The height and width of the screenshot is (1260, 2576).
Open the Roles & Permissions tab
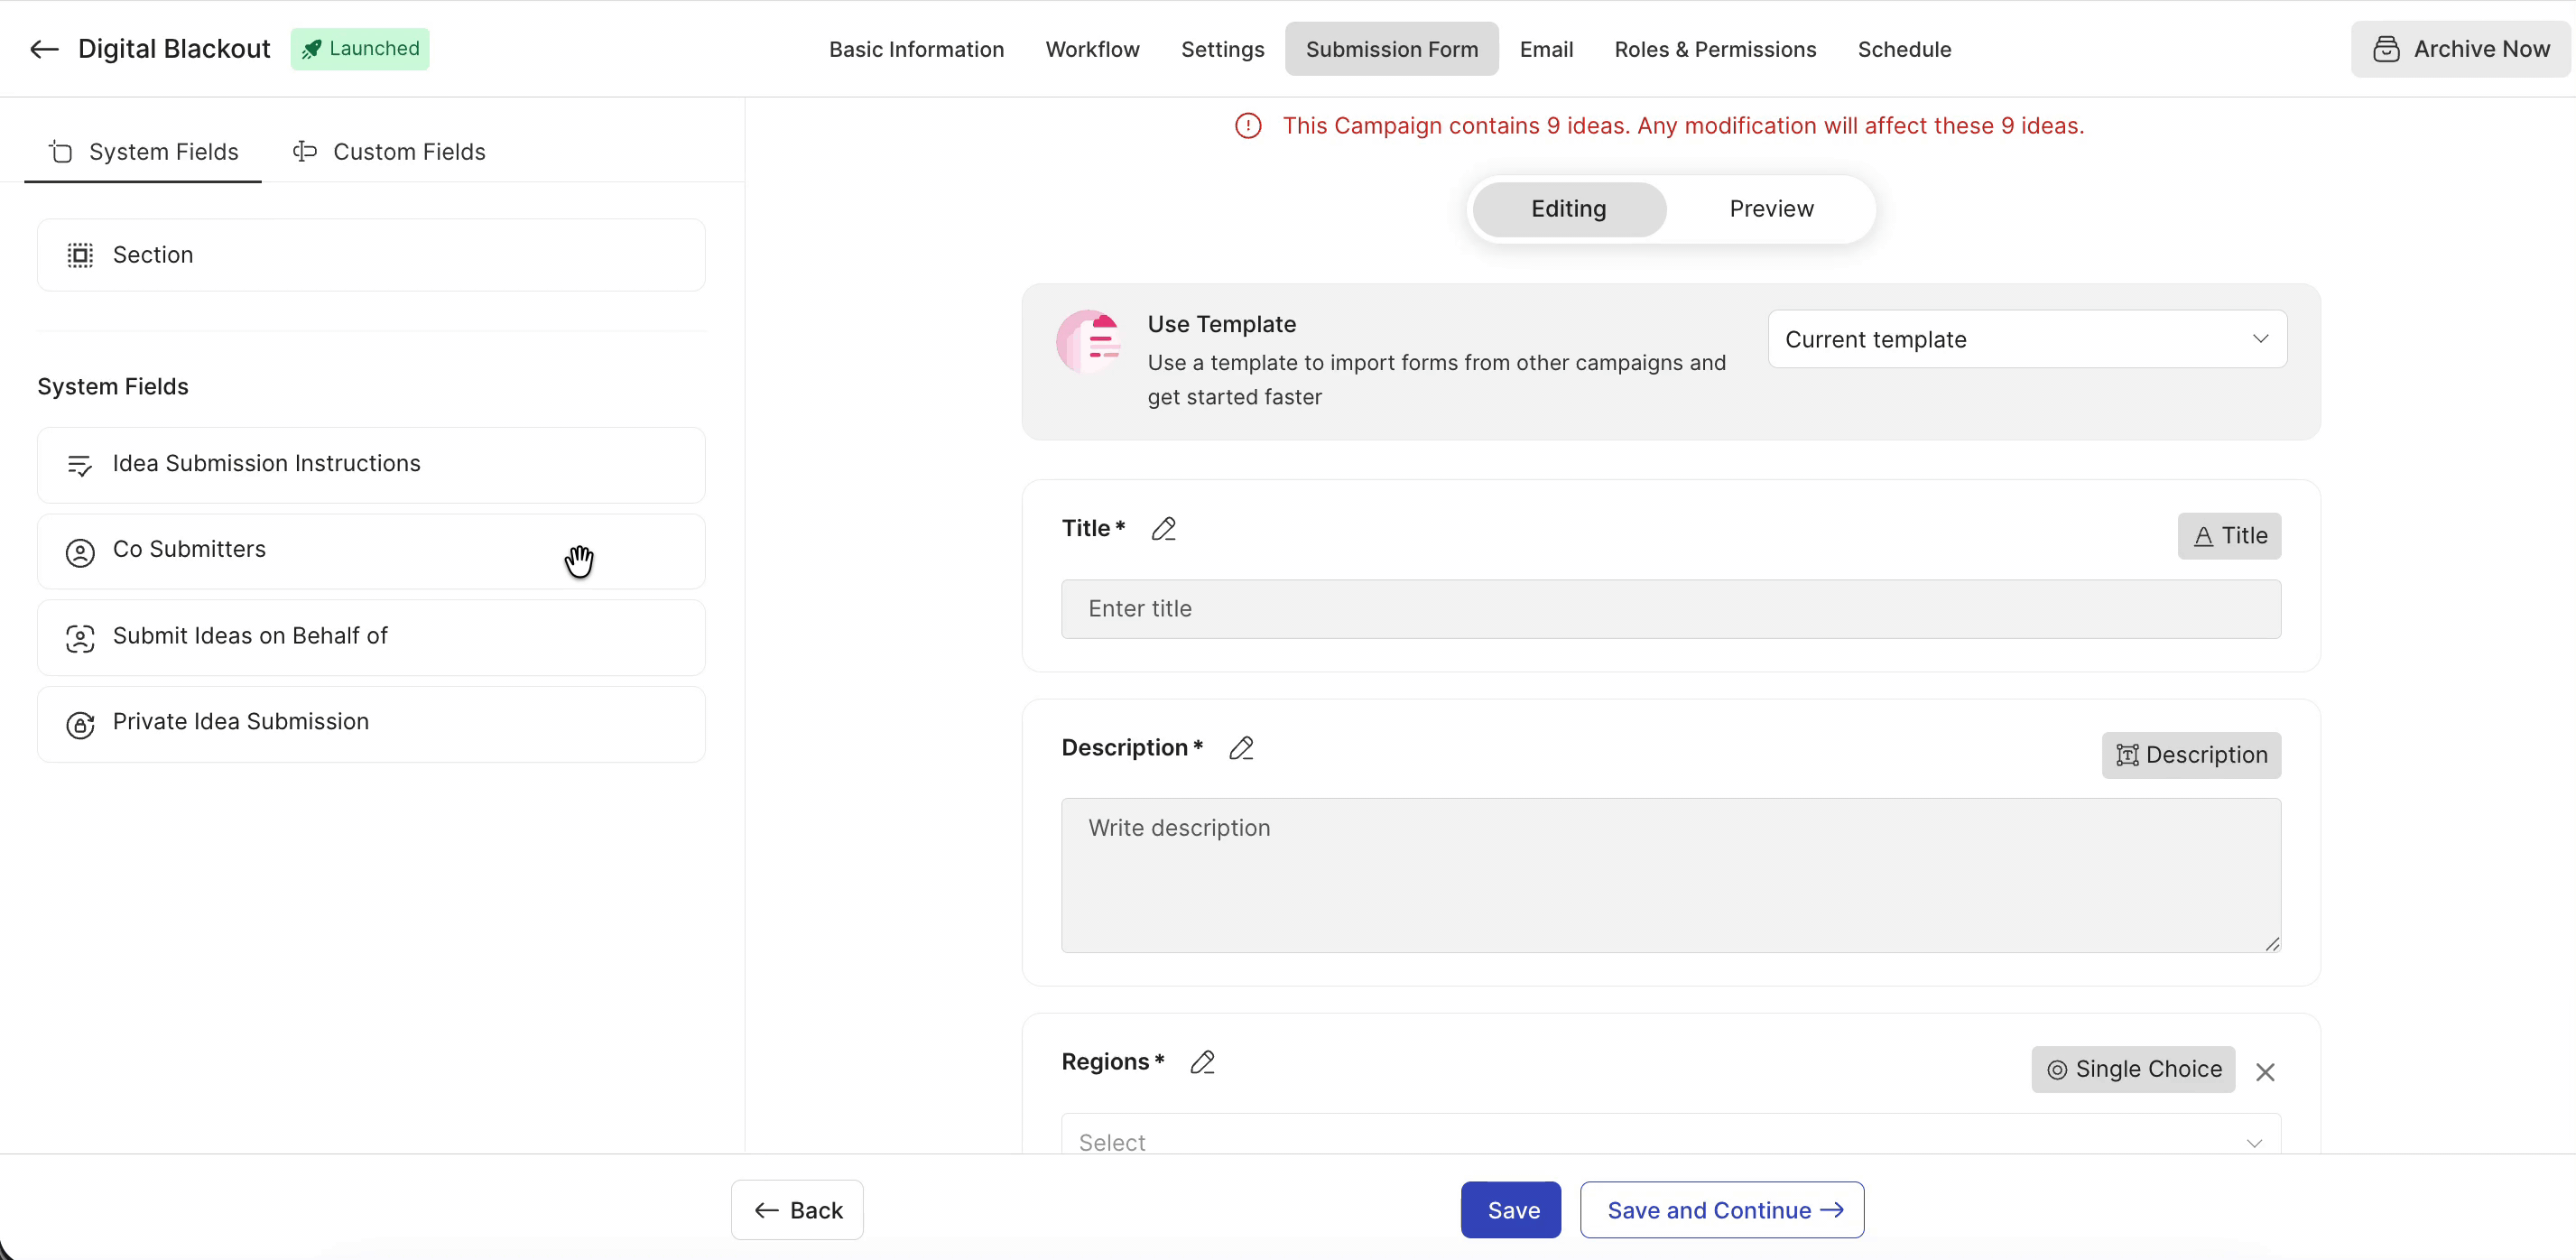1715,49
